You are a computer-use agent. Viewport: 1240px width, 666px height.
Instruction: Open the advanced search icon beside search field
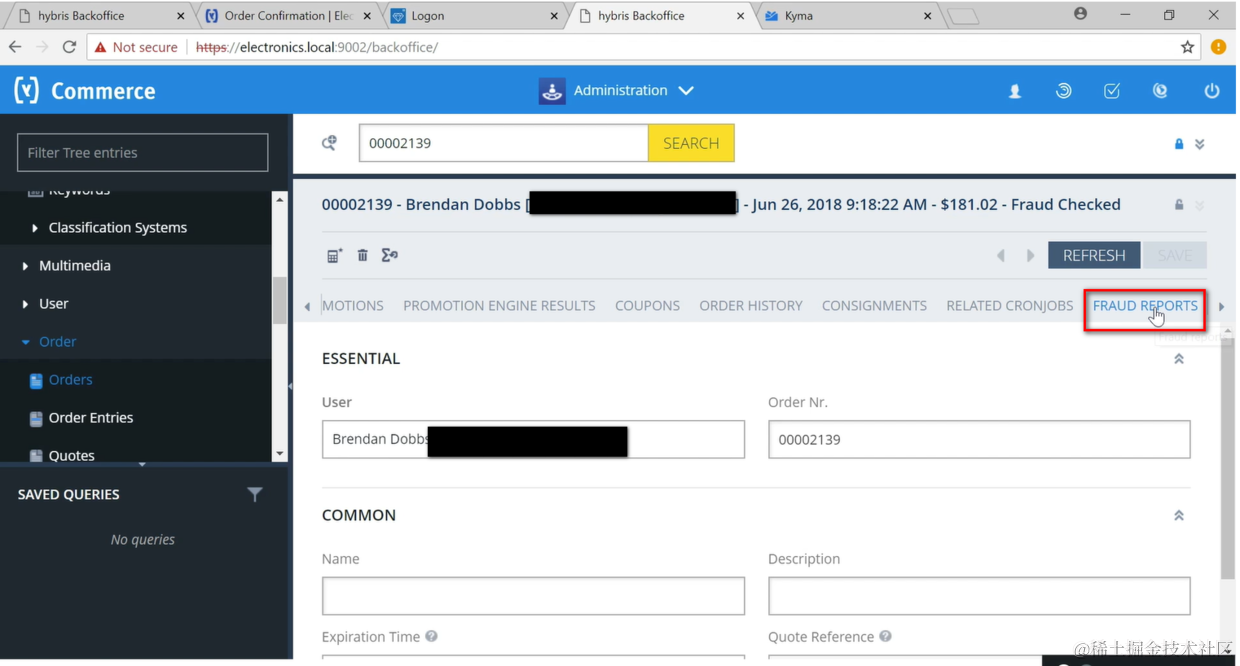(329, 143)
